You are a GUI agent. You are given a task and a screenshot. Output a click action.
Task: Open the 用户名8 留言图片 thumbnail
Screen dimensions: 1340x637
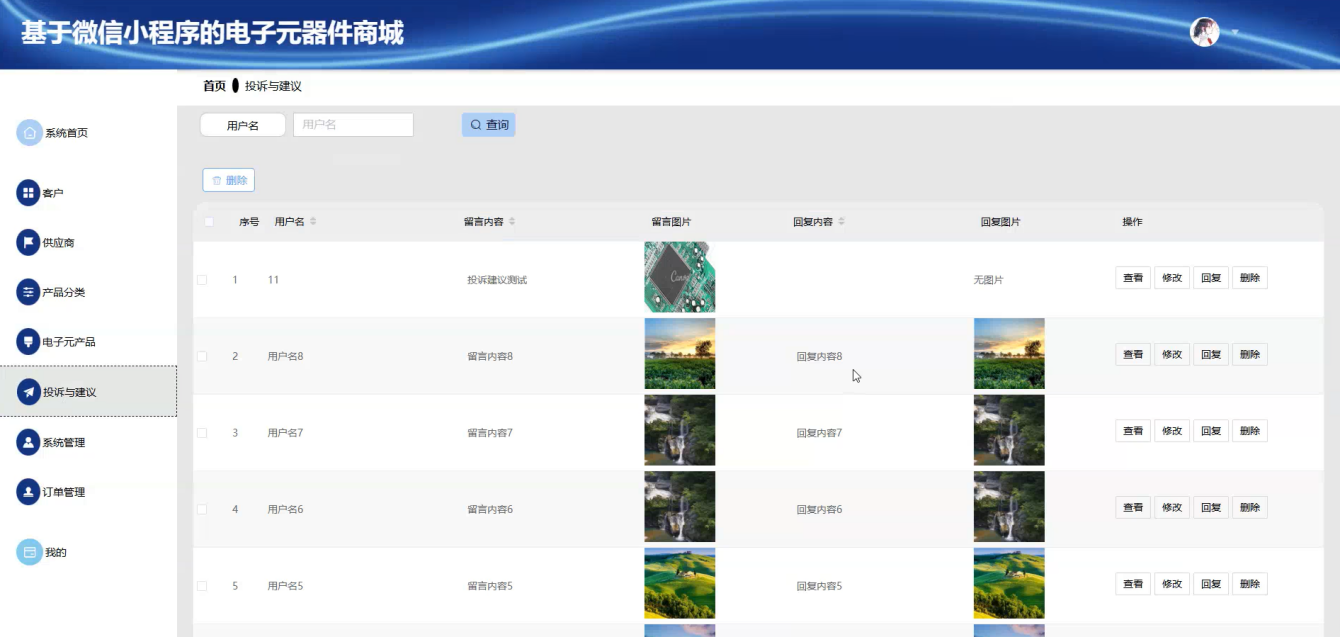[680, 354]
